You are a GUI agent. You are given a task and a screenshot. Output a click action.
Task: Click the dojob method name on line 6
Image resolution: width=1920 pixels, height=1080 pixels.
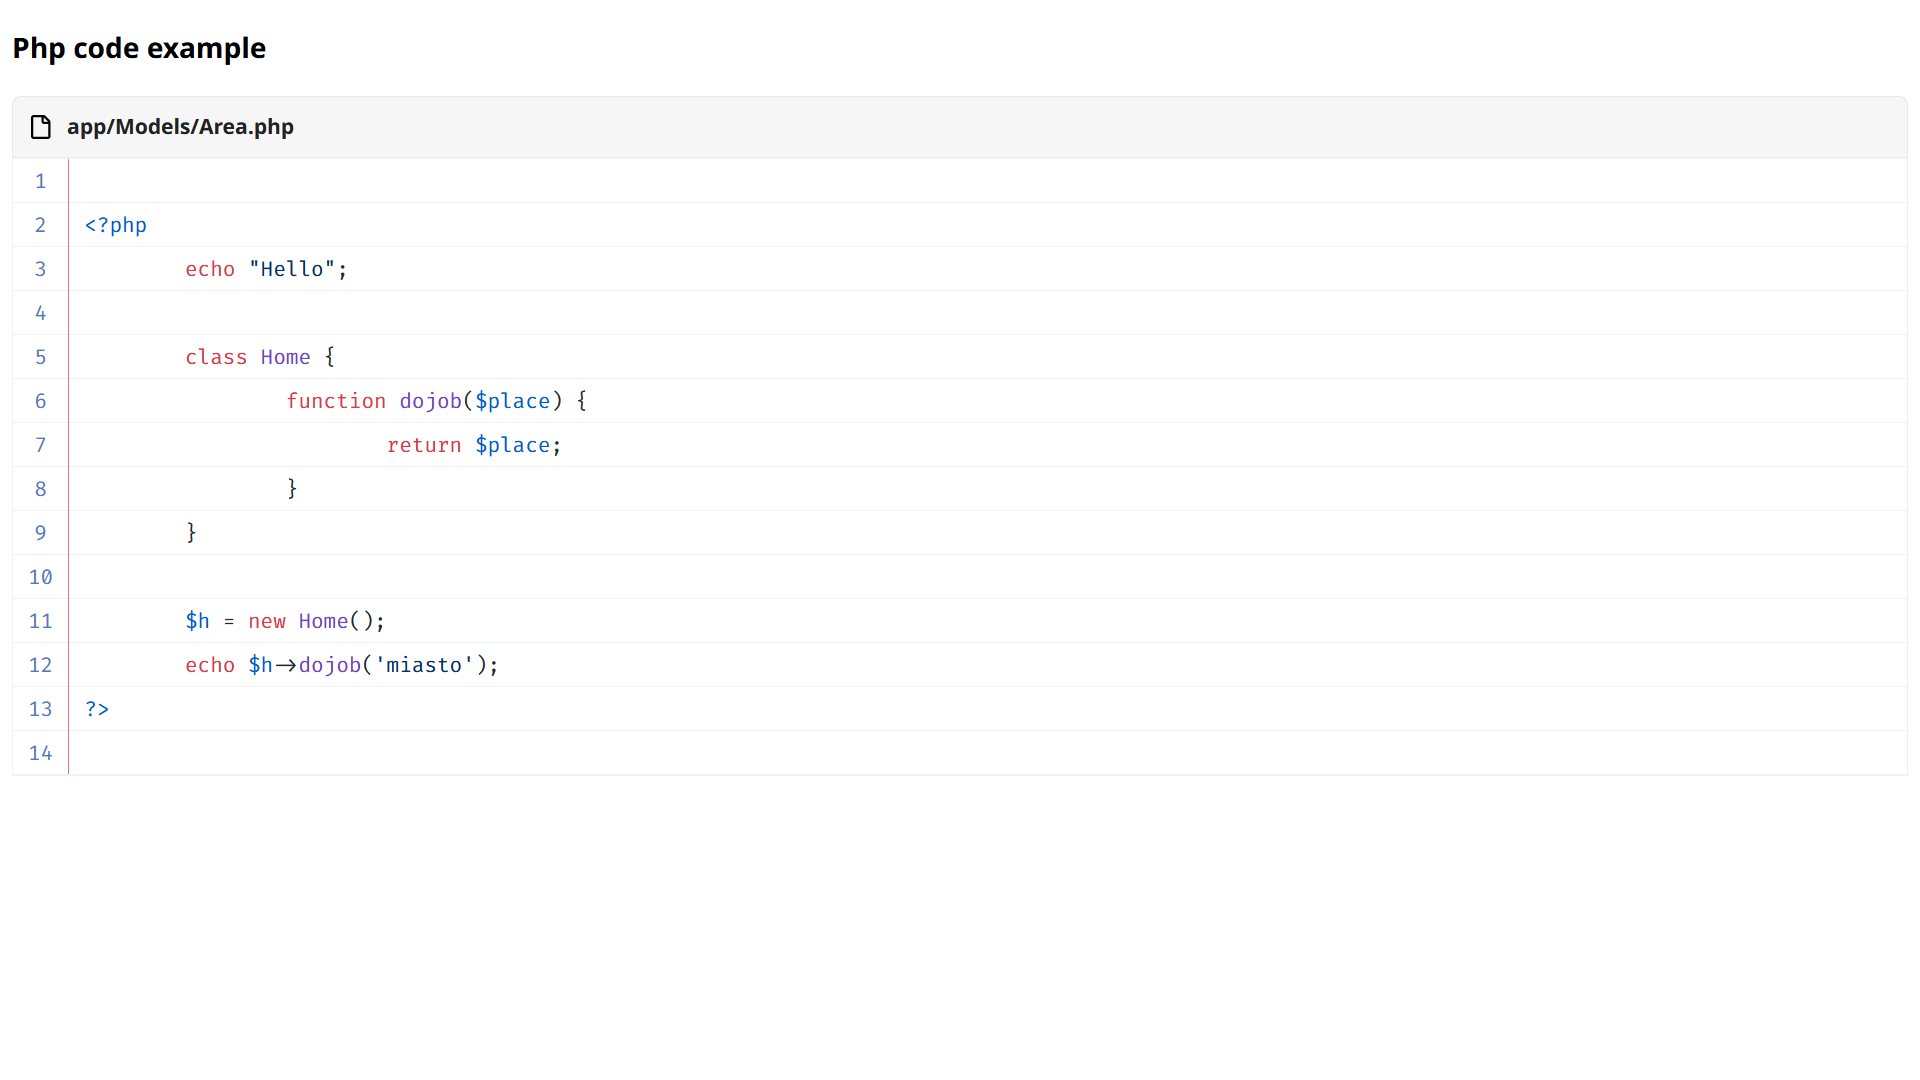(x=430, y=401)
